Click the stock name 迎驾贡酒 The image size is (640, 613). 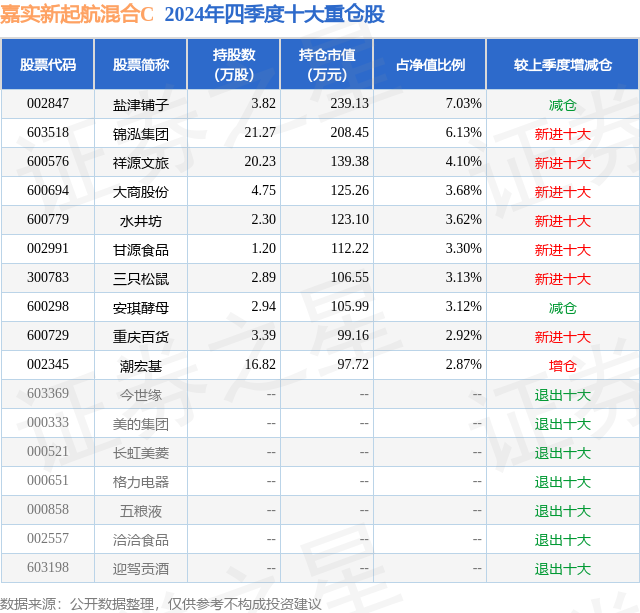[x=141, y=569]
